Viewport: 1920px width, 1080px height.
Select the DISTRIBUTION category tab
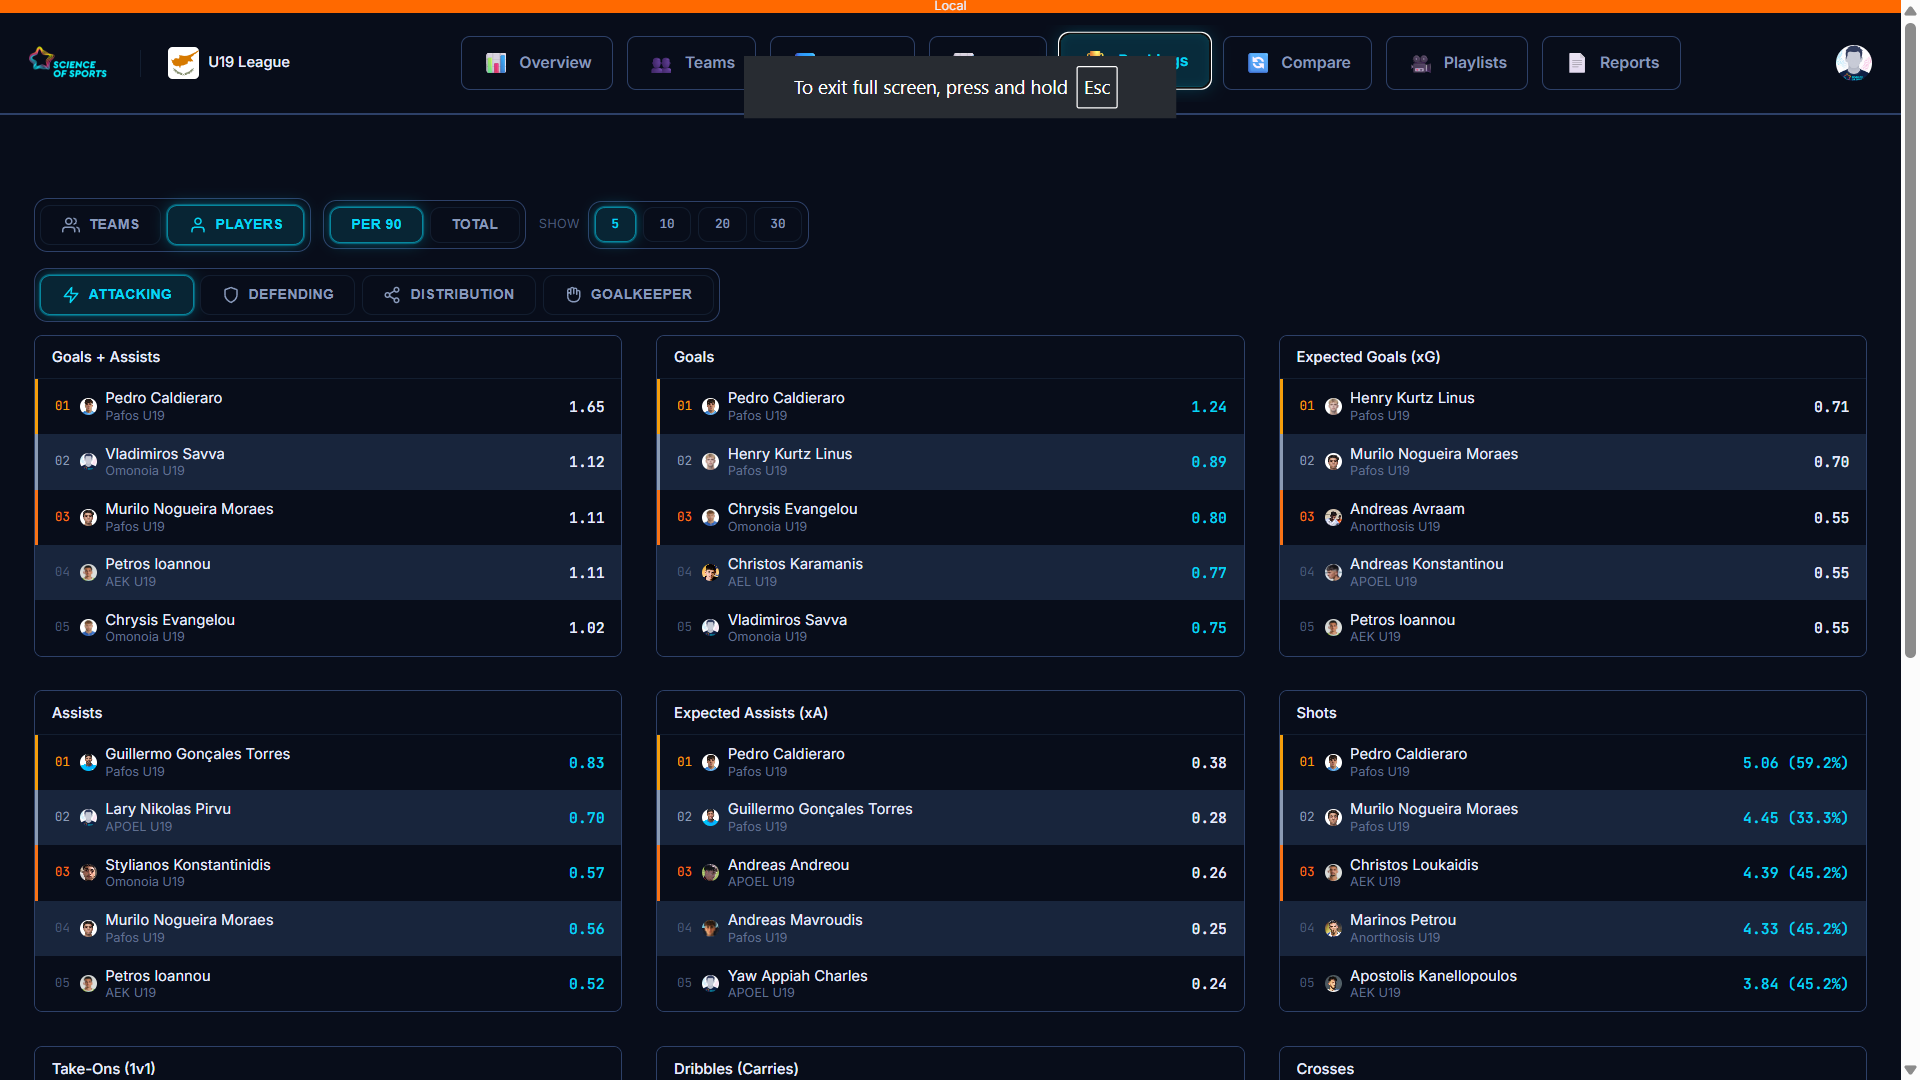[x=448, y=295]
